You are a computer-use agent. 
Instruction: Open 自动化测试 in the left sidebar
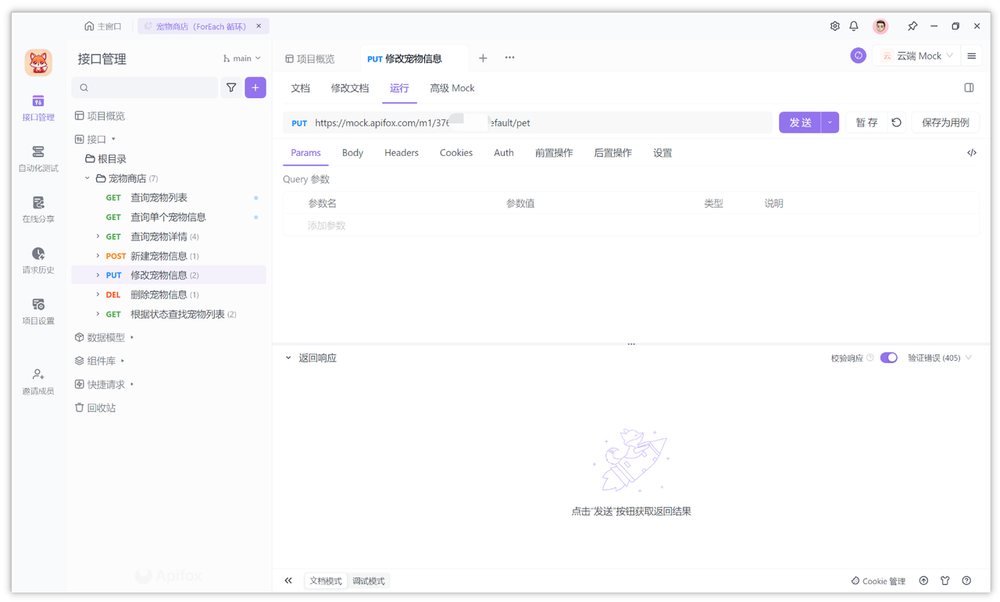point(38,158)
